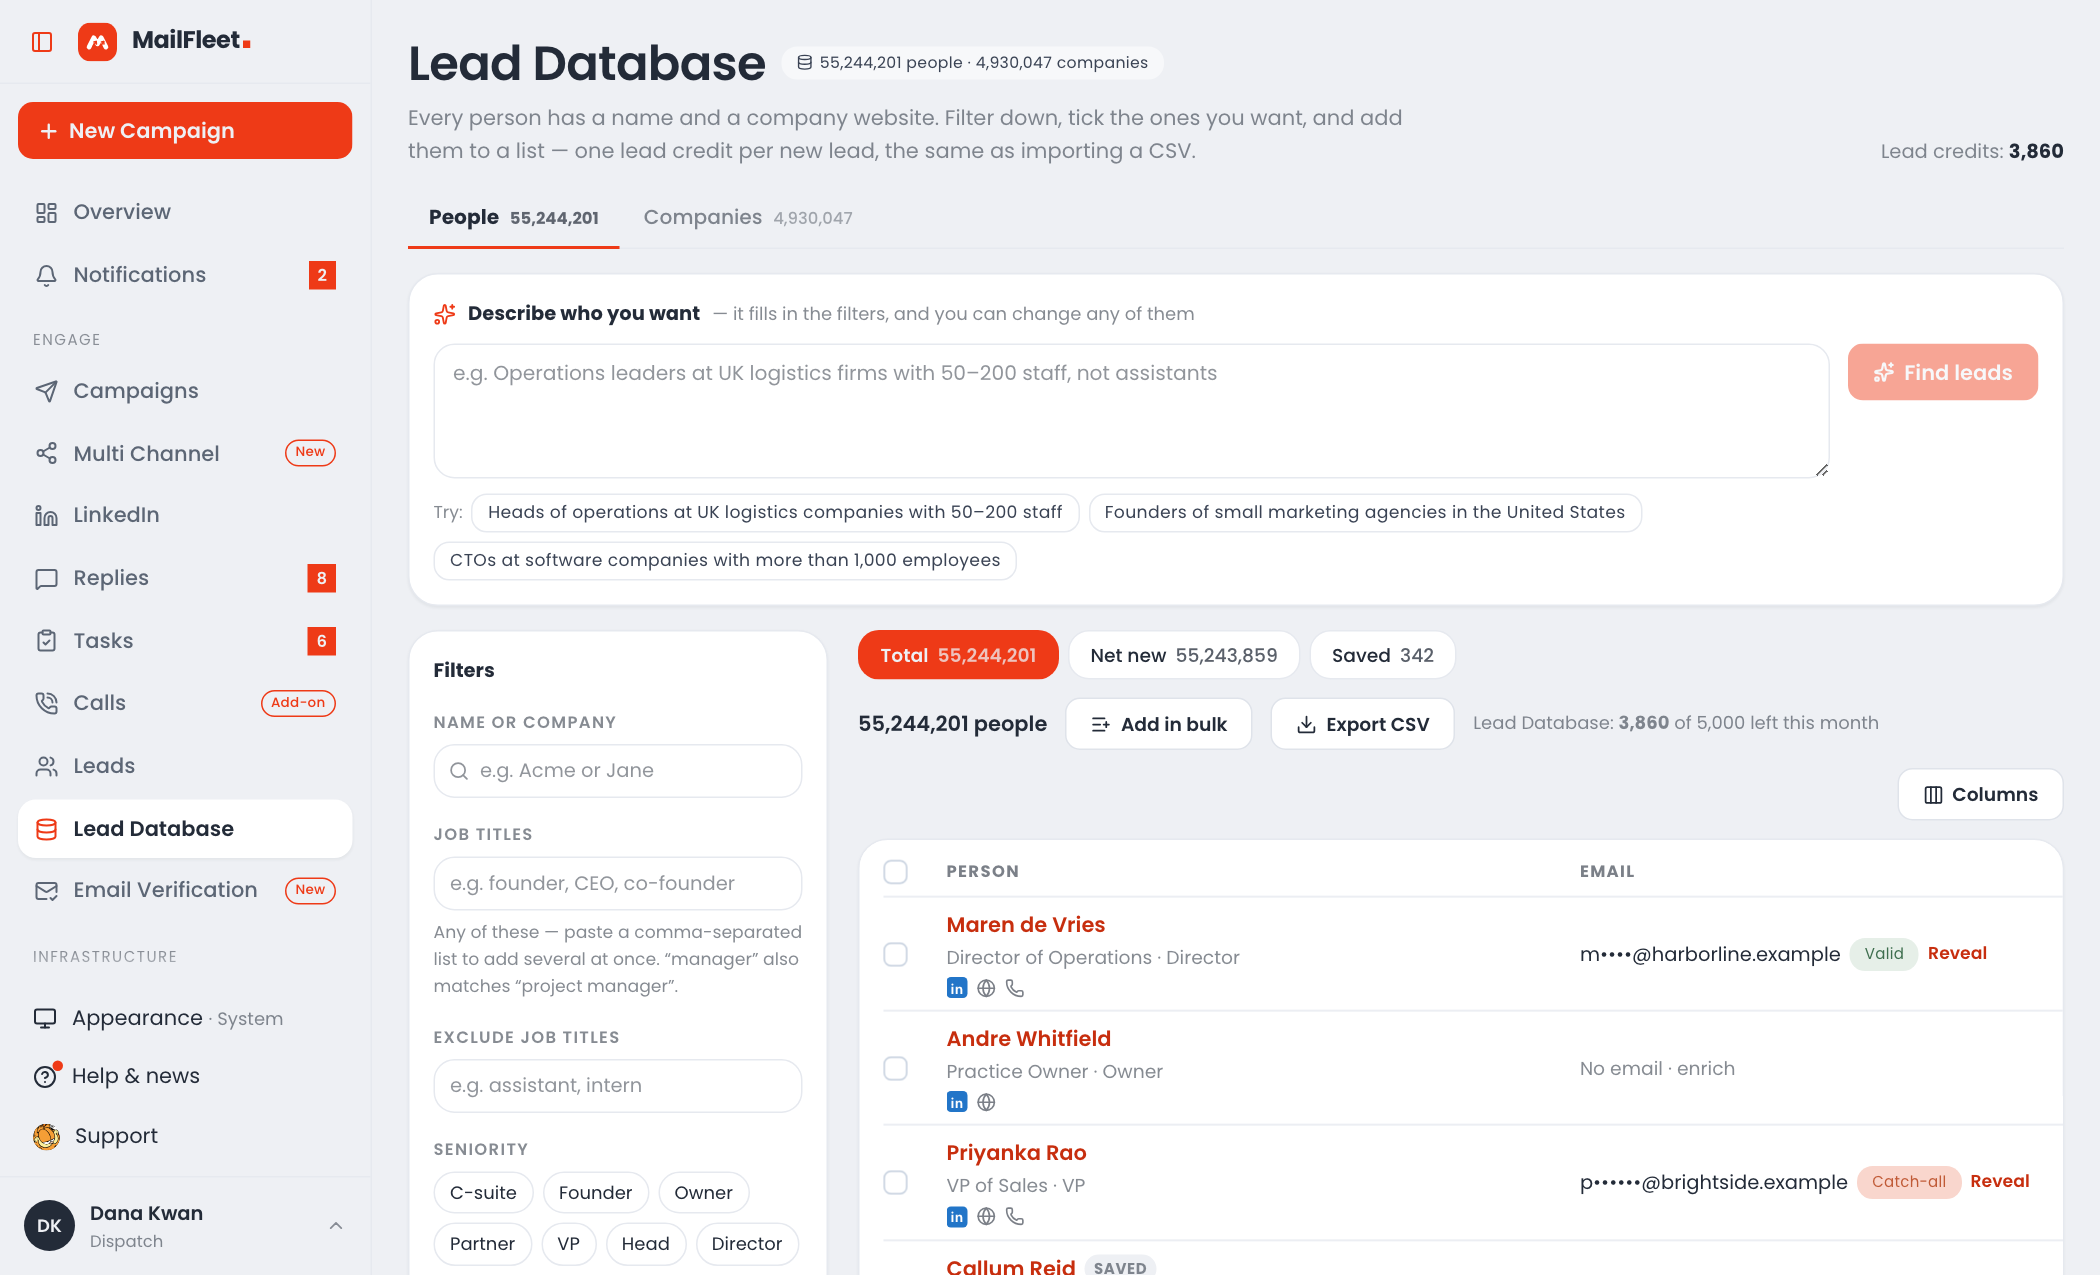Click the Multi Channel share icon
The image size is (2100, 1275).
46,453
